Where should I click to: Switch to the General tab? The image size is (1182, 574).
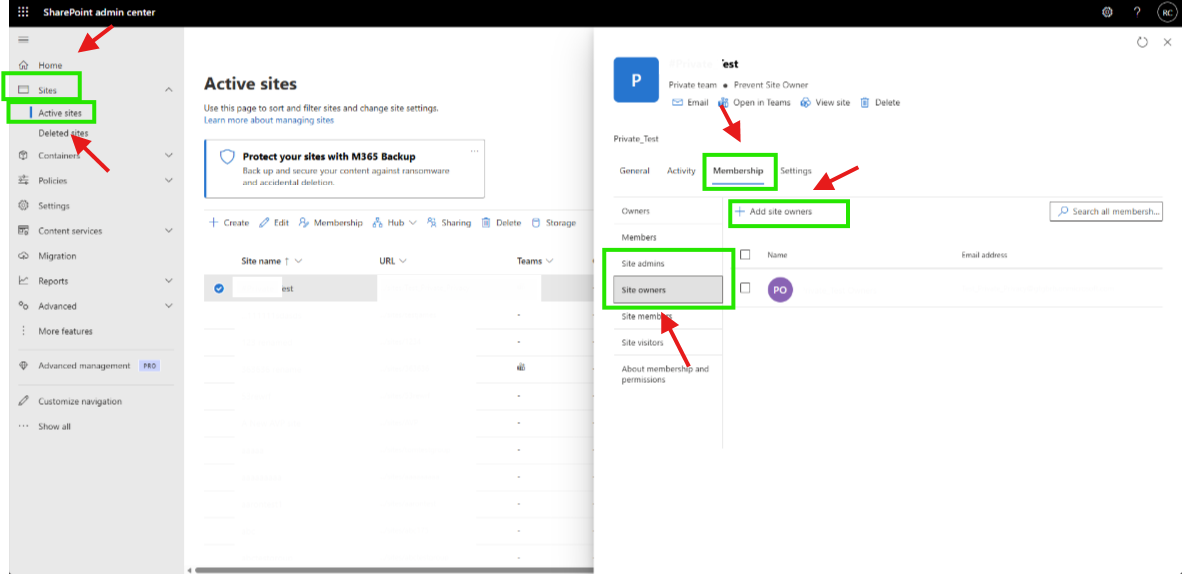point(635,171)
